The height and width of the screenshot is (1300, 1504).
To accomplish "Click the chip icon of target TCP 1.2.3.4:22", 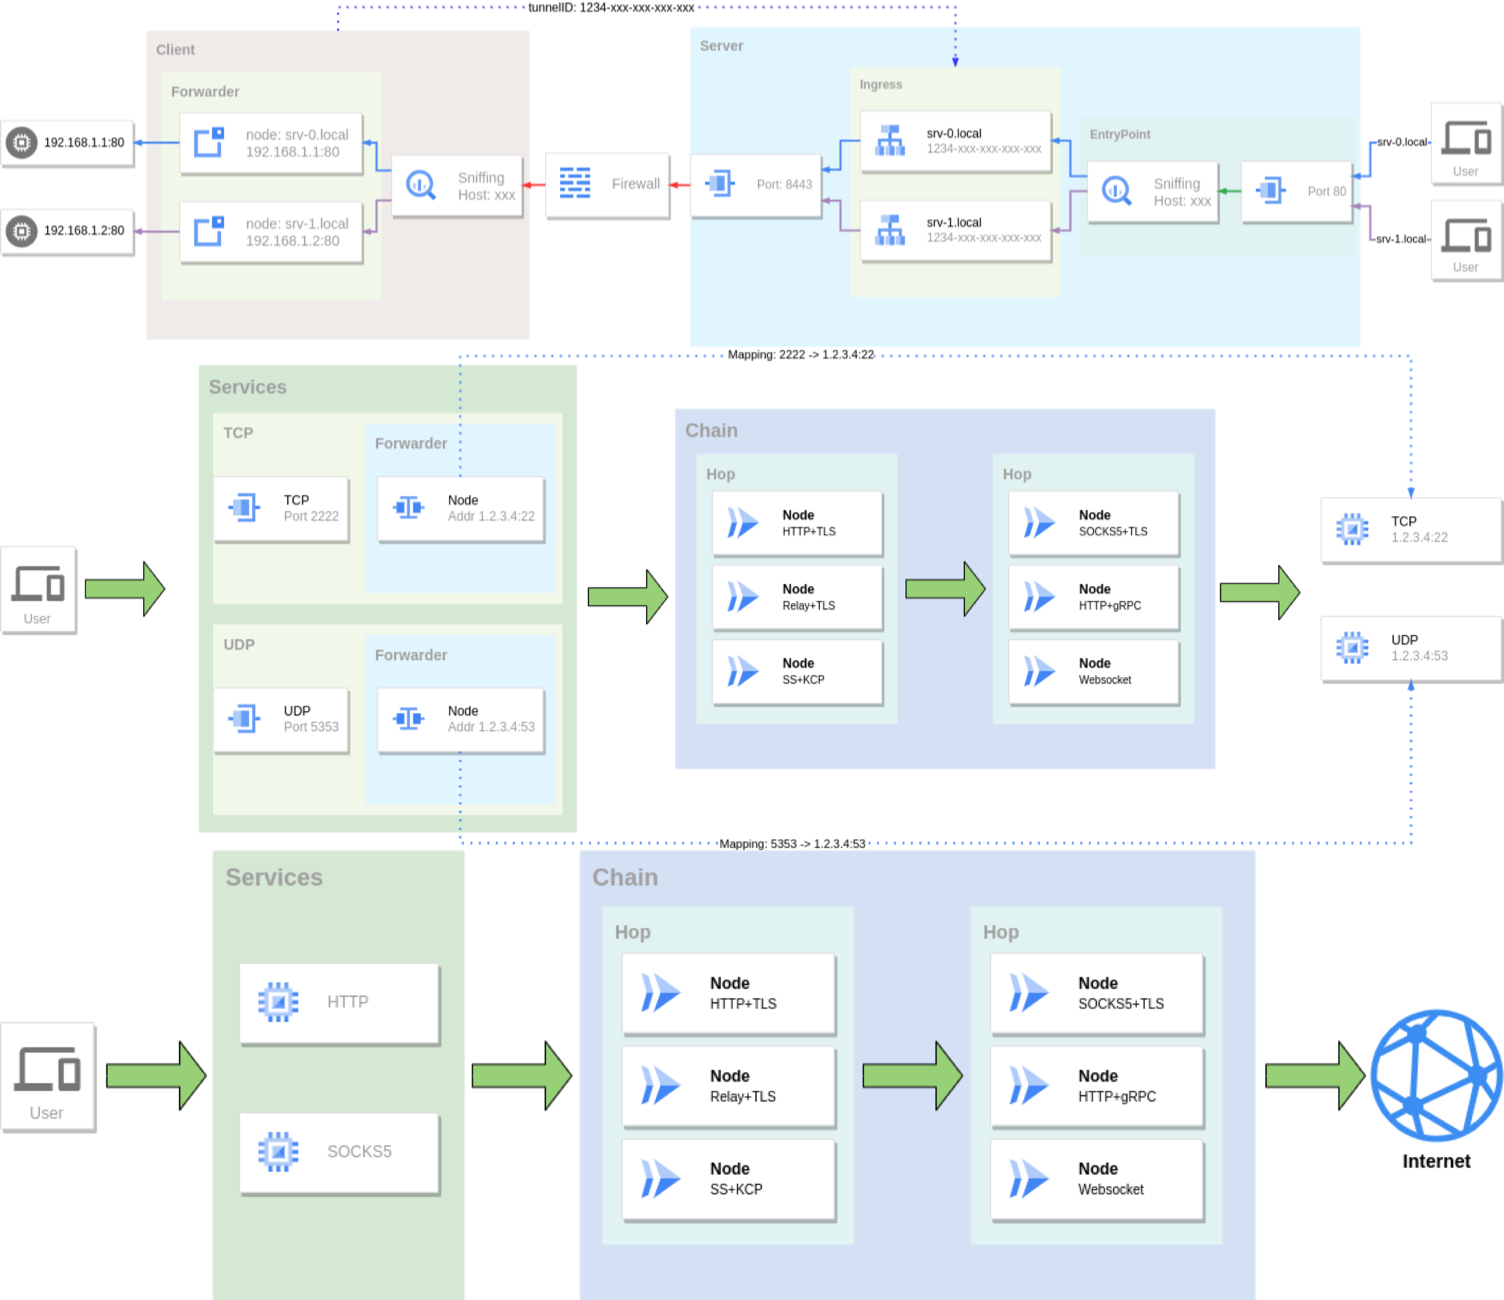I will click(1352, 529).
